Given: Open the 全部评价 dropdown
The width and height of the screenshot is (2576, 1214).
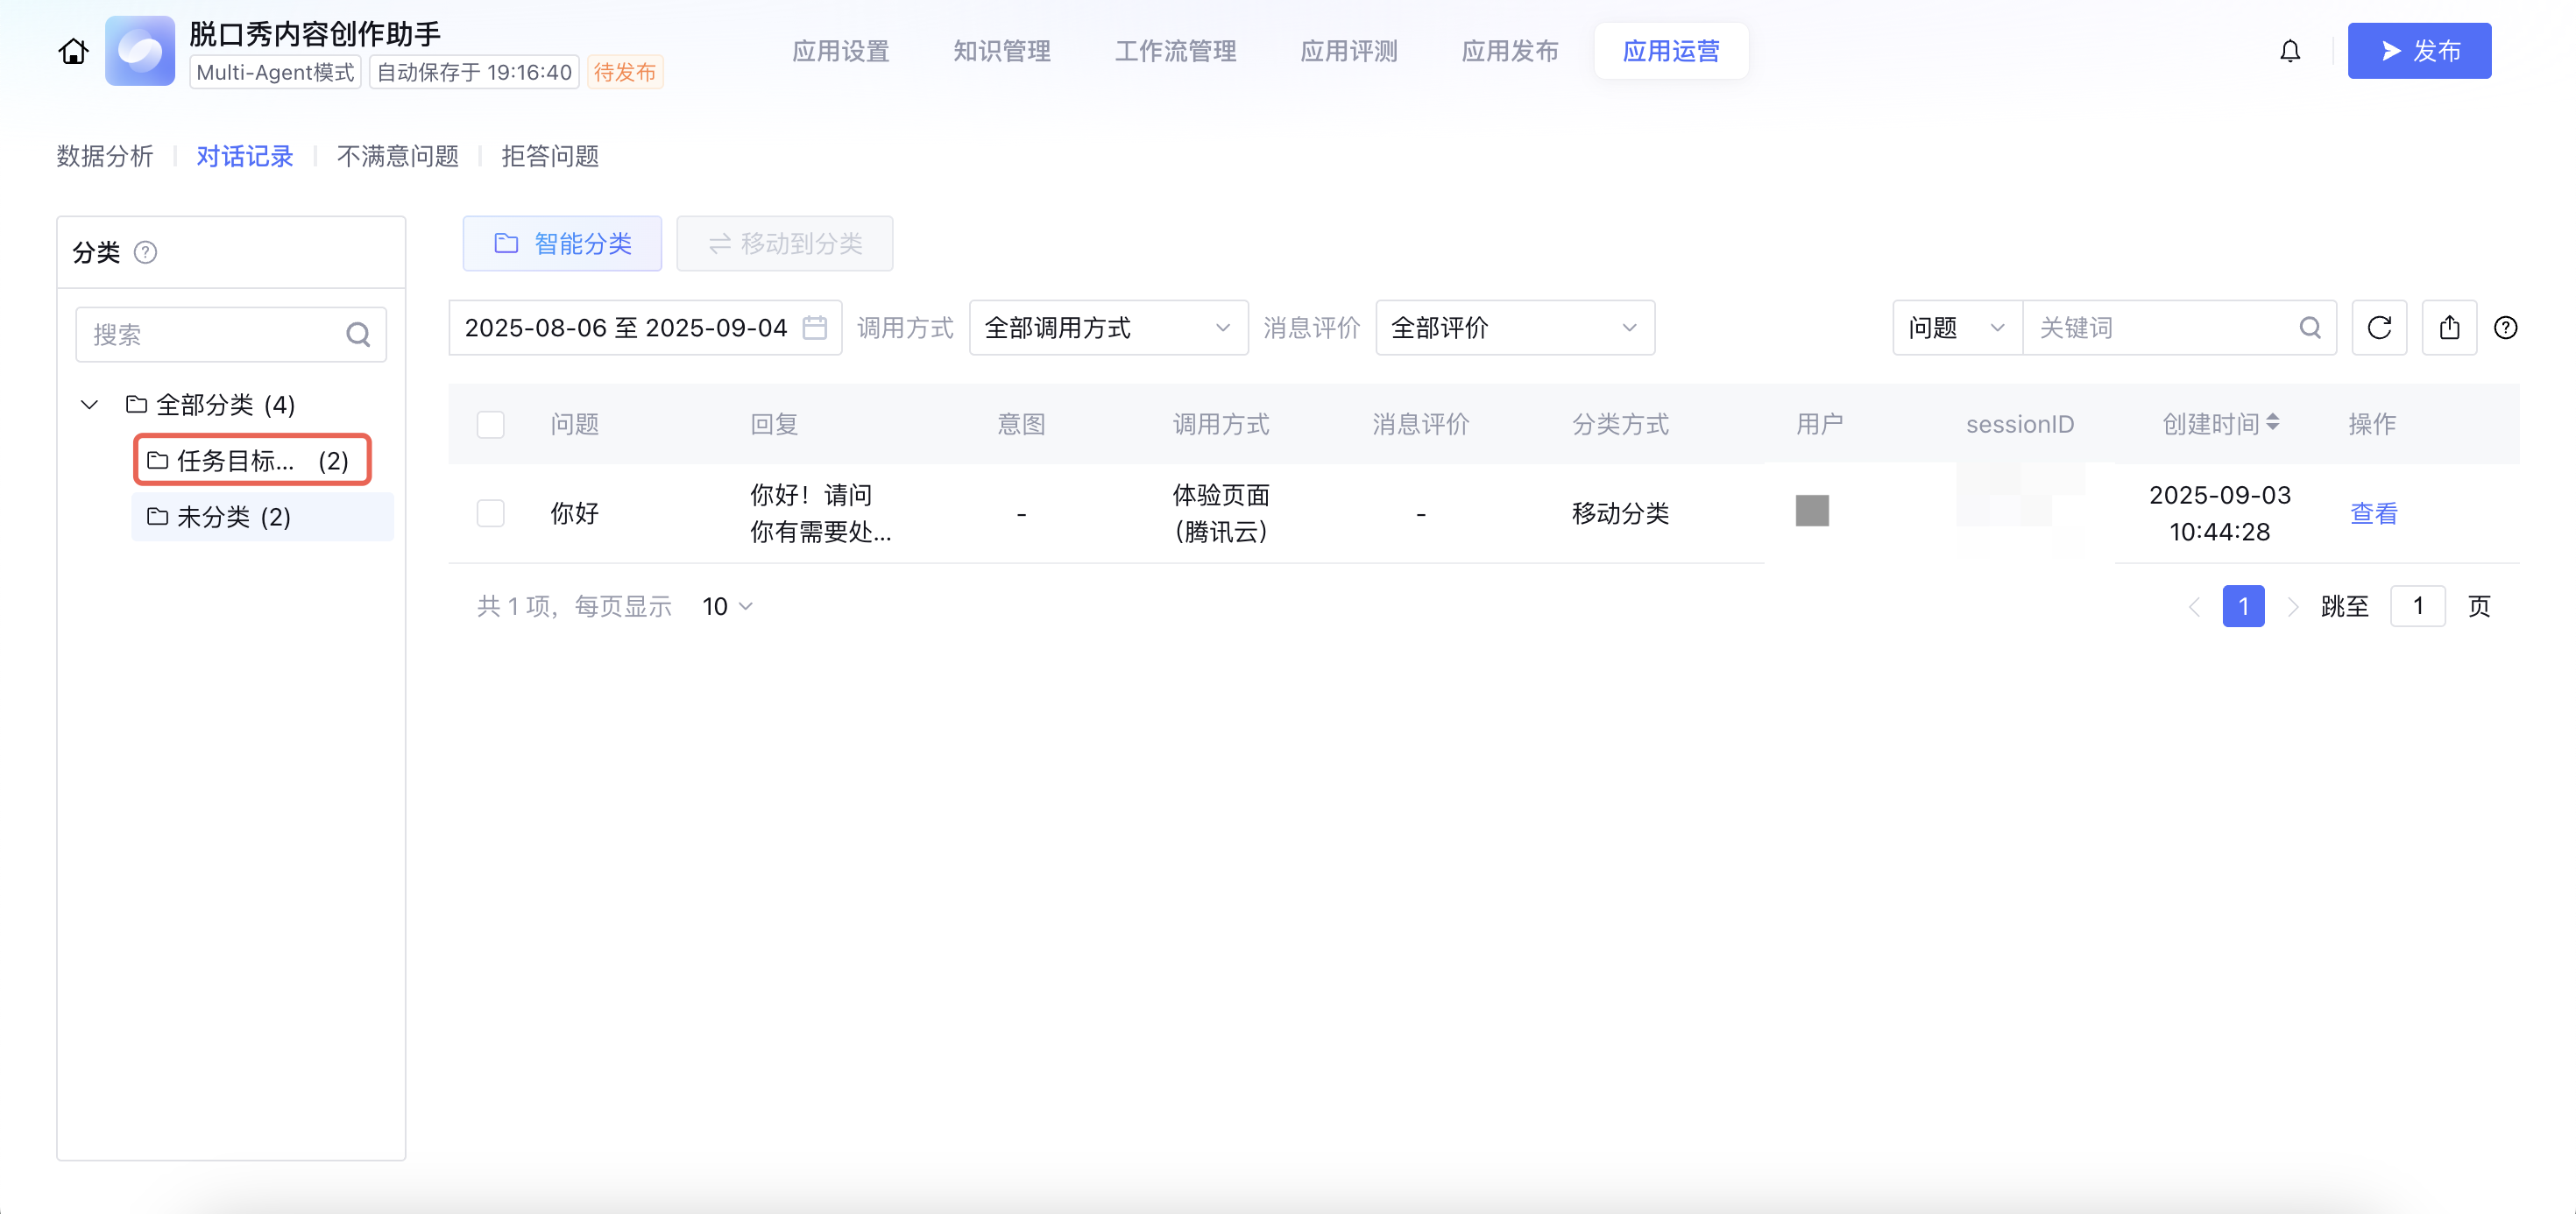Looking at the screenshot, I should click(1514, 328).
